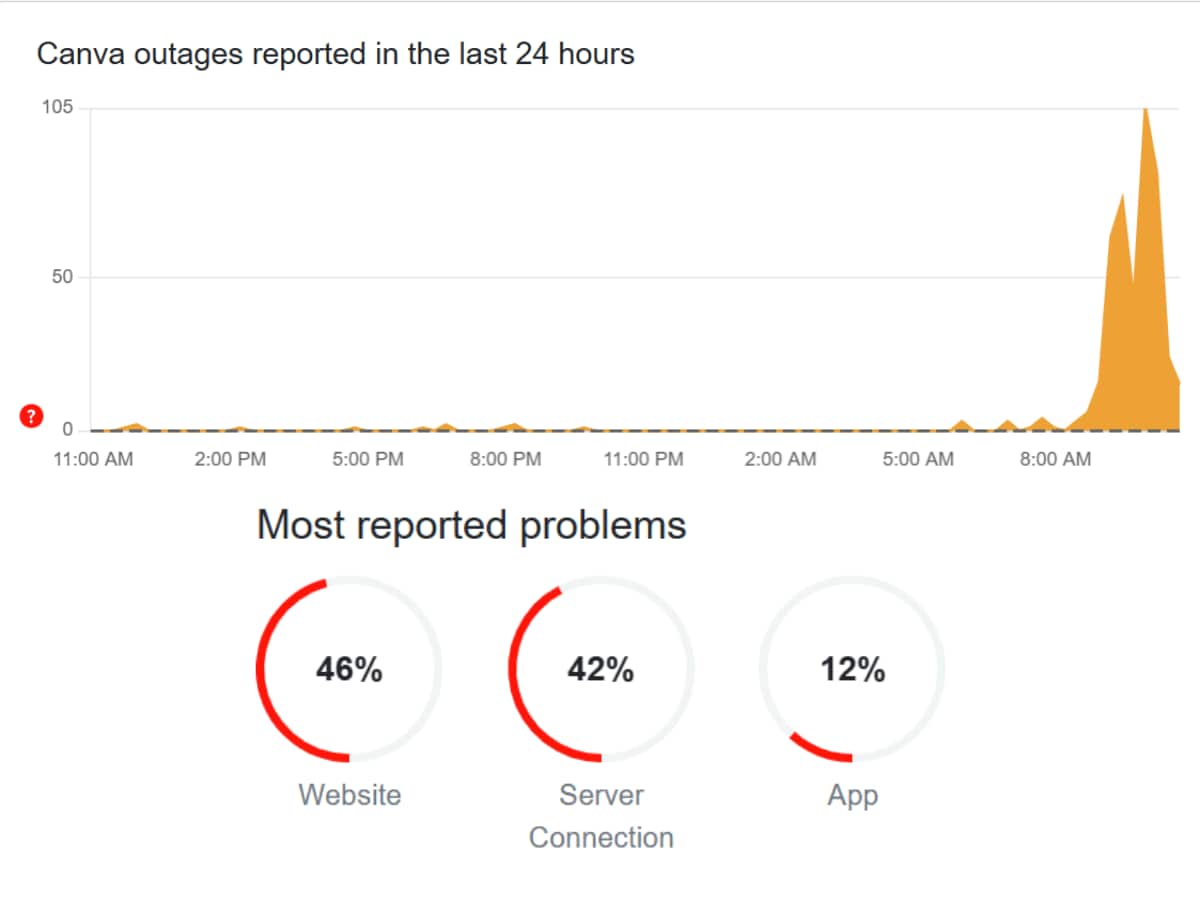Click the 8:00 AM time axis label
This screenshot has height=900, width=1200.
(x=1055, y=459)
